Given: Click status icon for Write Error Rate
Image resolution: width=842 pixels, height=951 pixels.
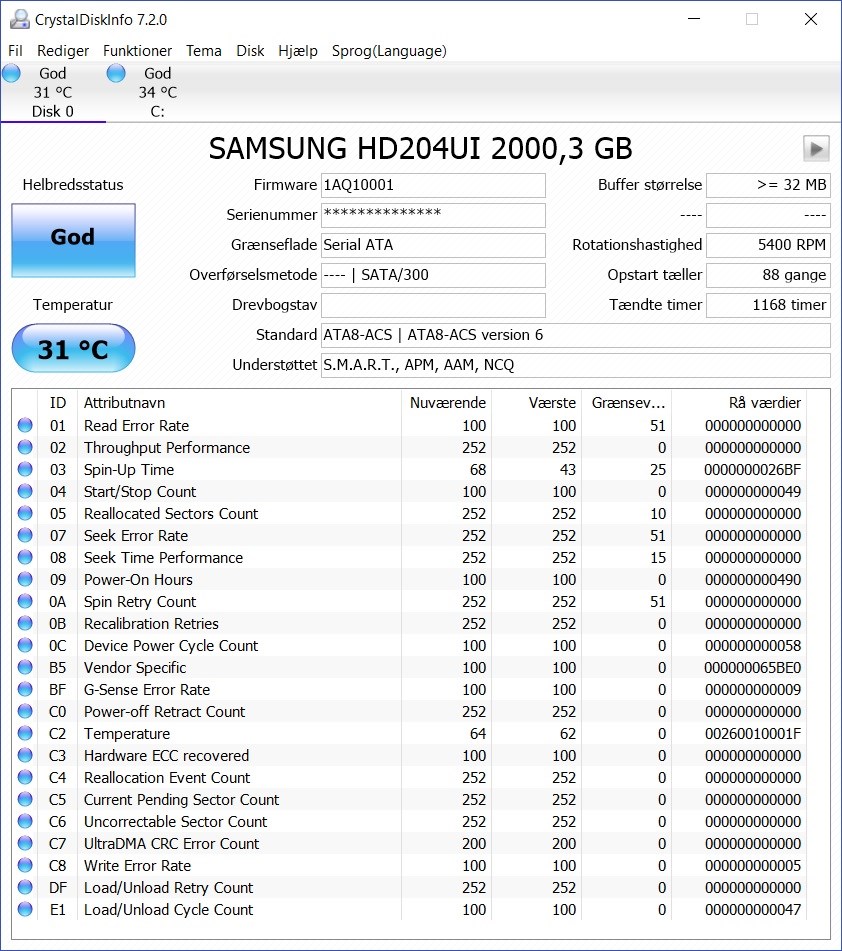Looking at the screenshot, I should click(25, 865).
